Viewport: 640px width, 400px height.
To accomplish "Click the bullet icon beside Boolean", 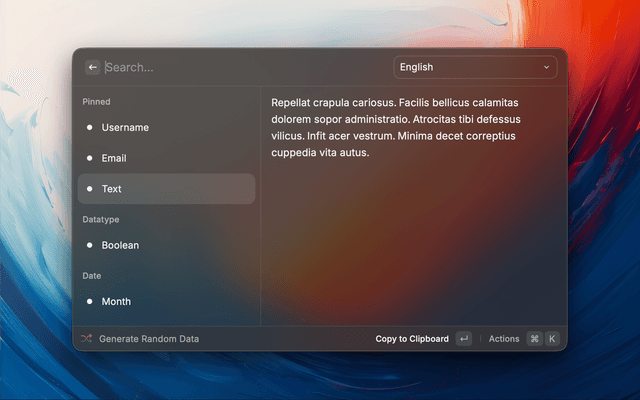I will coord(90,245).
